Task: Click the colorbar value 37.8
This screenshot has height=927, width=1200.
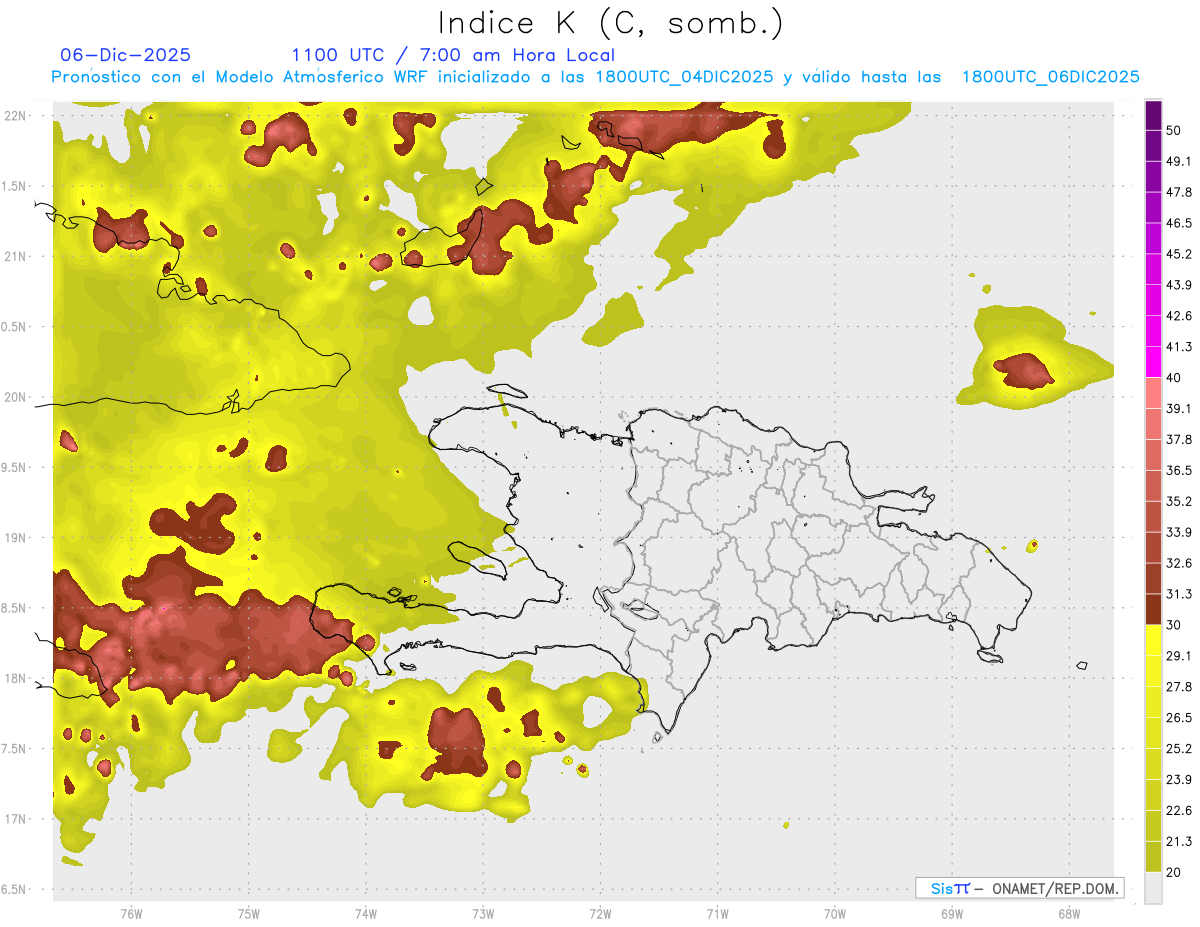Action: click(x=1180, y=439)
